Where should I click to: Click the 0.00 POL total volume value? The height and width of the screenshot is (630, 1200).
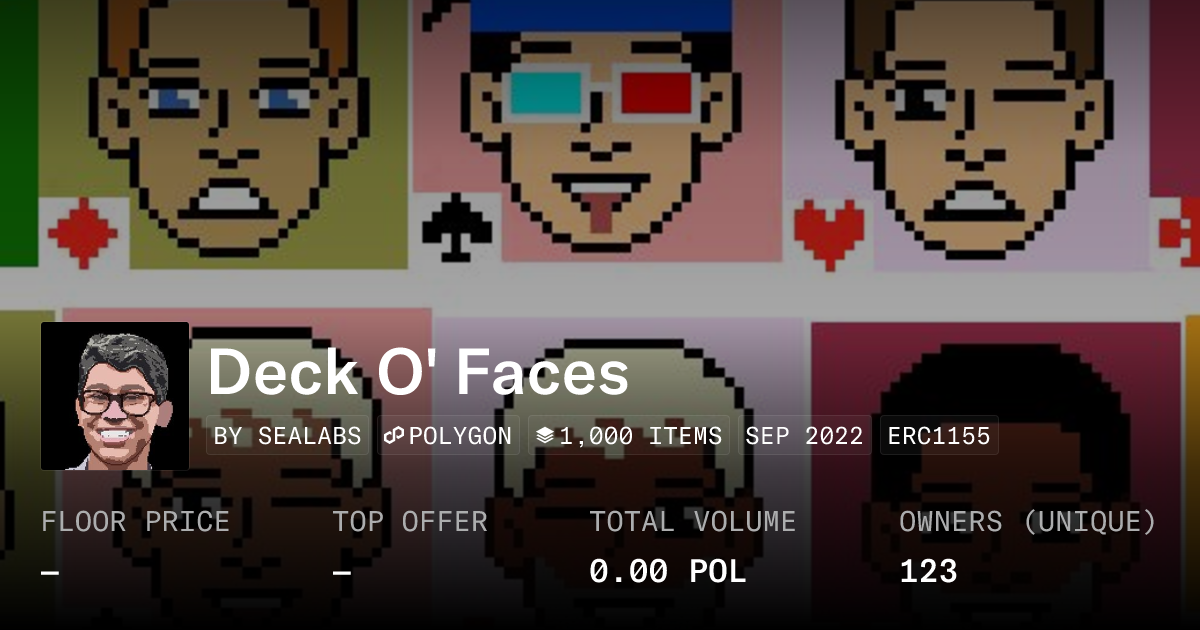tap(668, 572)
